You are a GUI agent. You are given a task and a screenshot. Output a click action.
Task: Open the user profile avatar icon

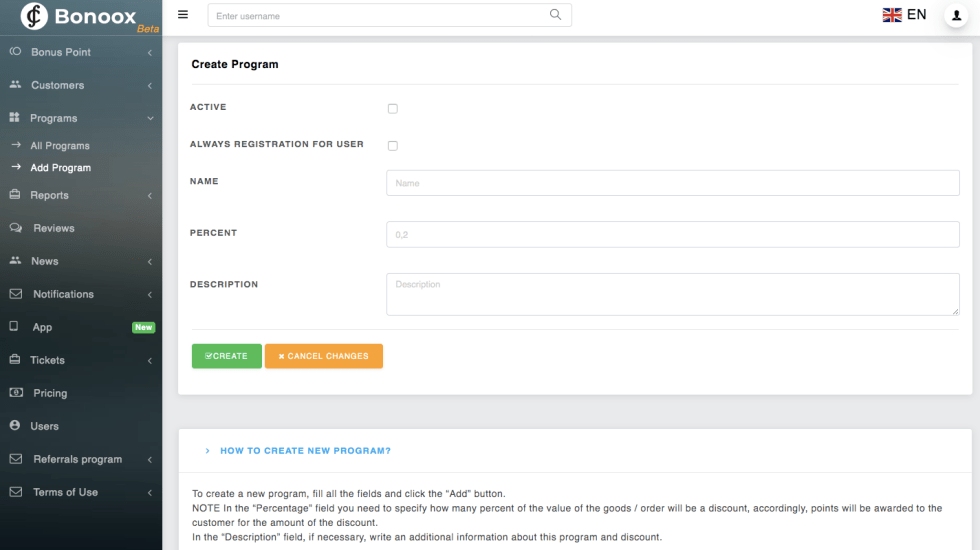pos(955,16)
